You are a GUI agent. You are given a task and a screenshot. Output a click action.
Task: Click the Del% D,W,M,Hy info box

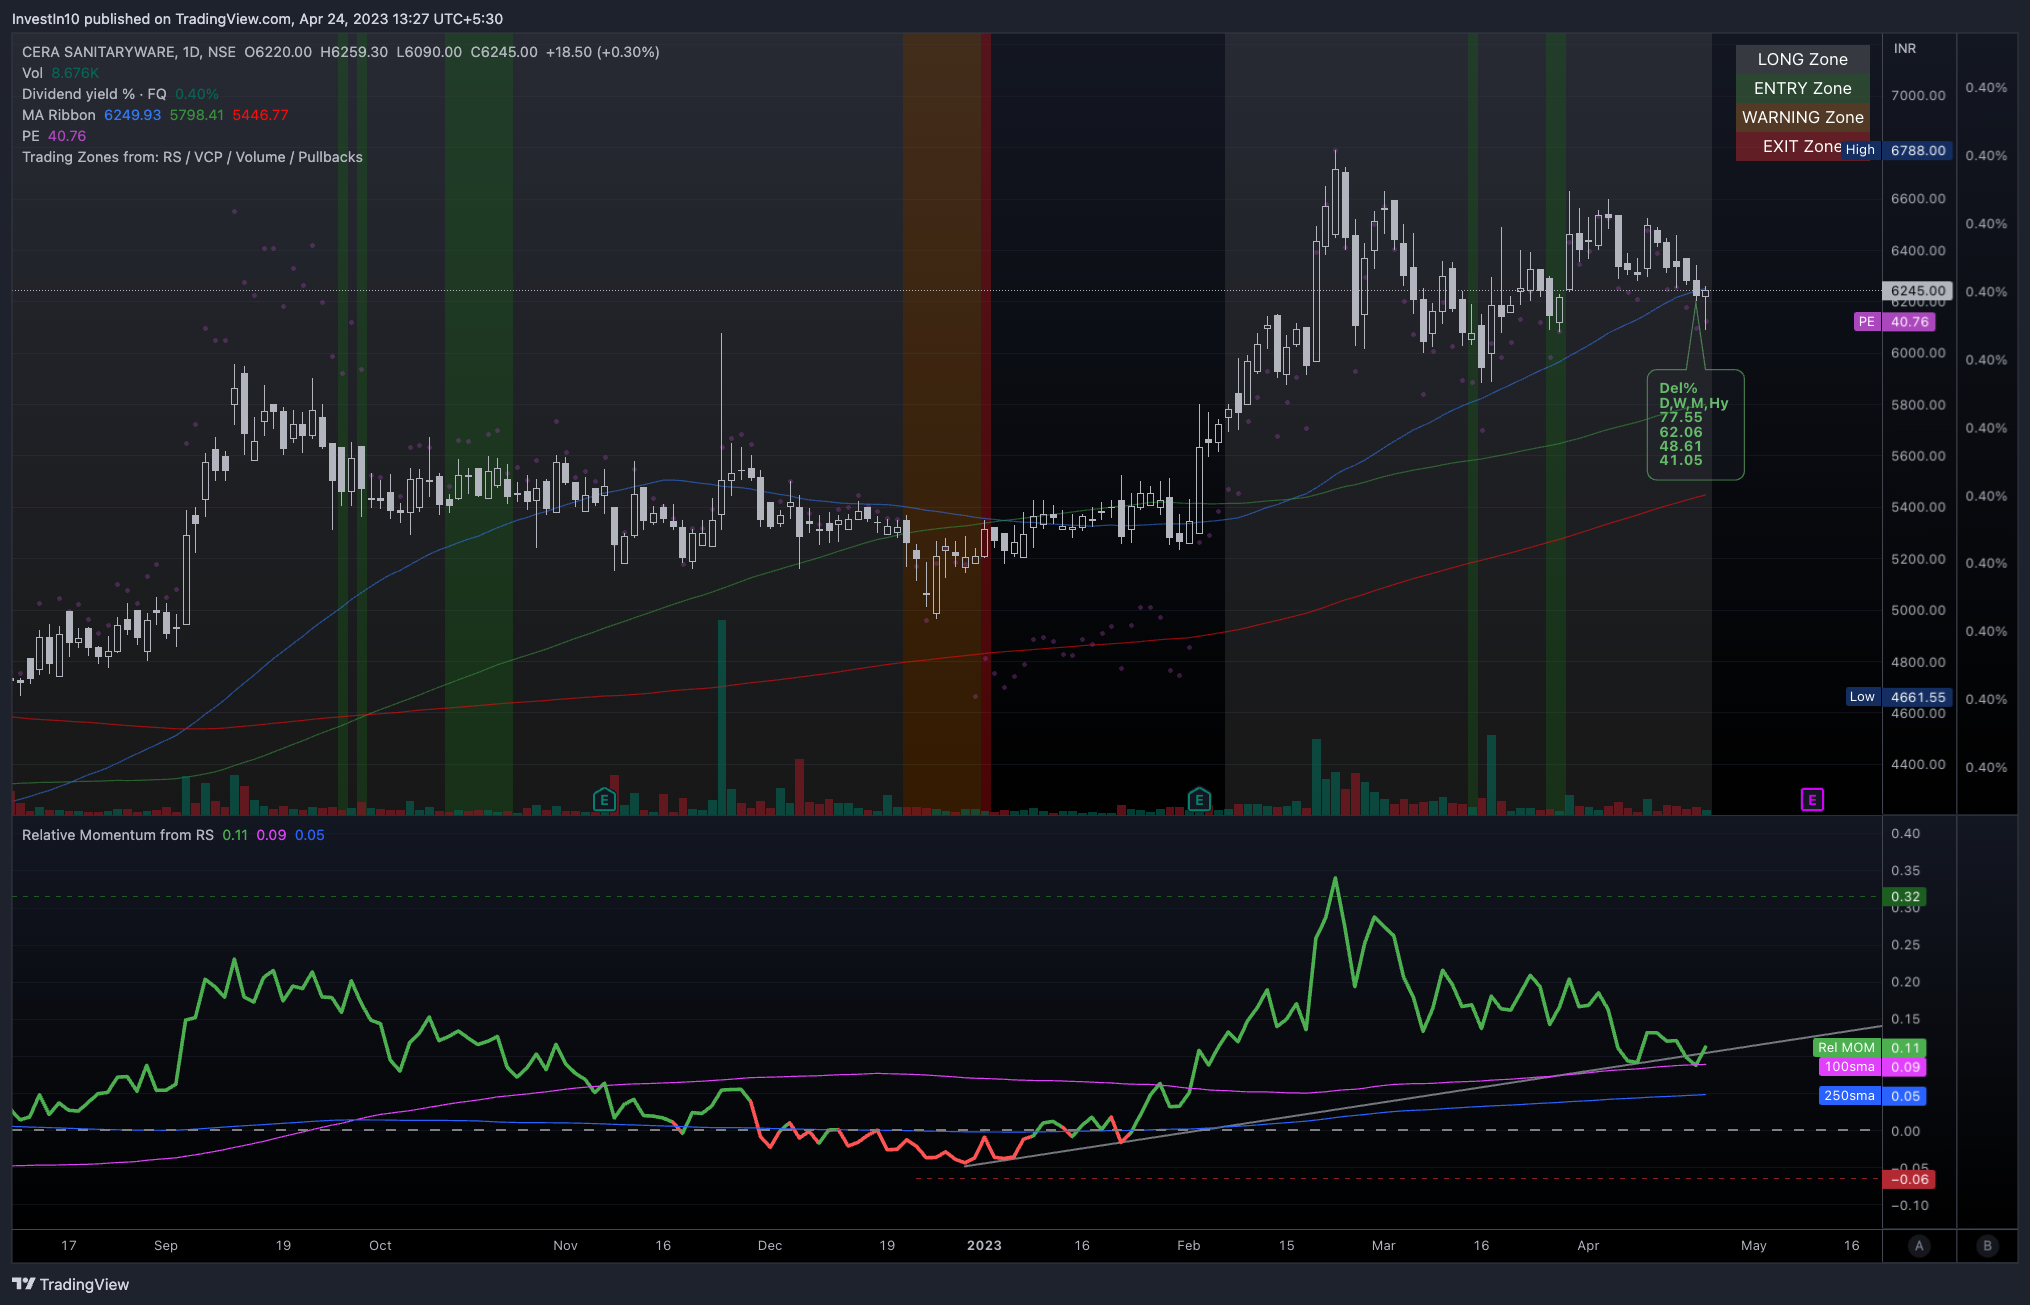1695,425
